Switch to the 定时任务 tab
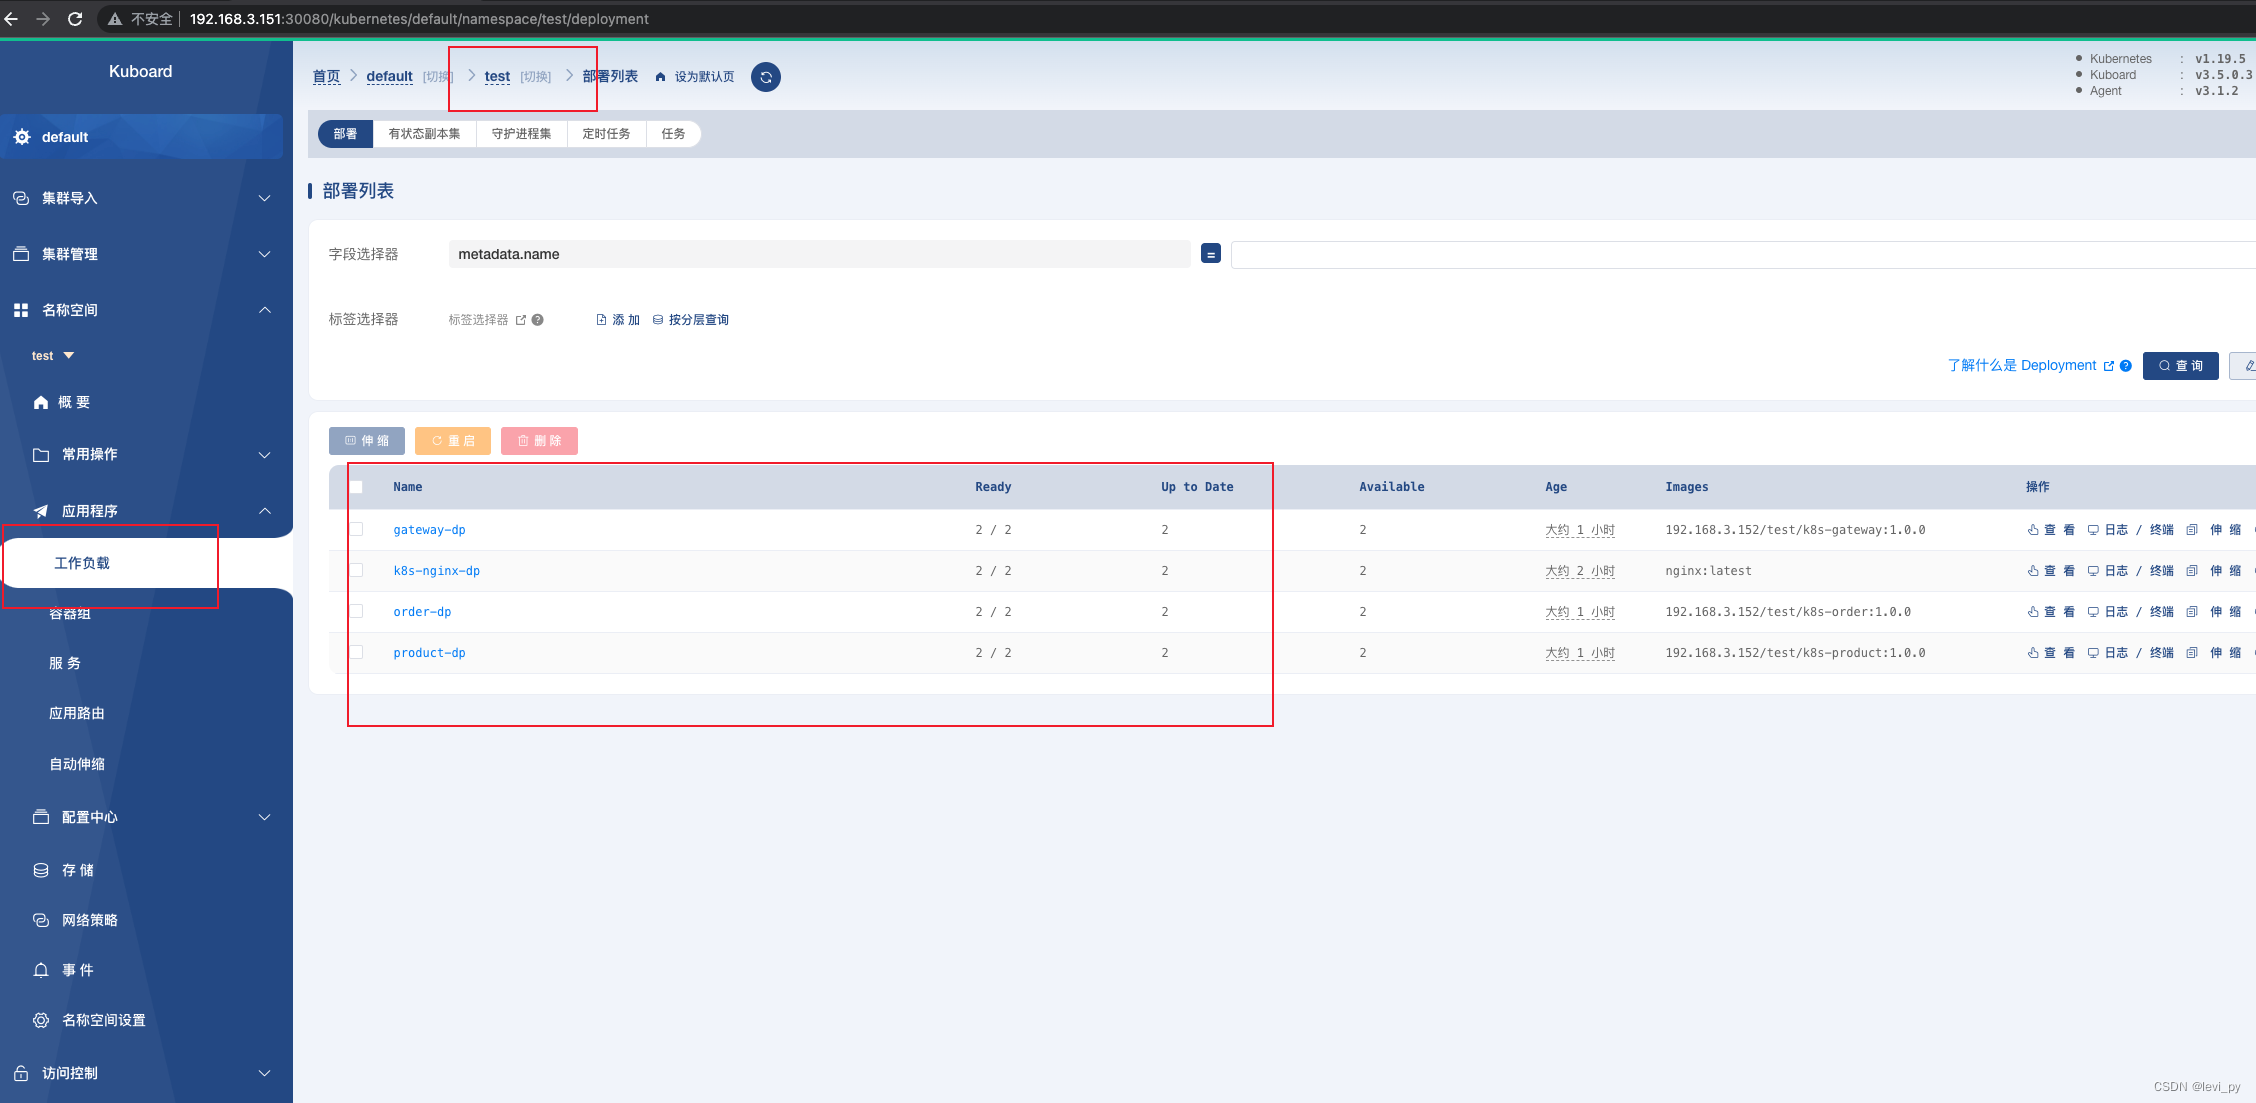Viewport: 2256px width, 1103px height. (606, 134)
